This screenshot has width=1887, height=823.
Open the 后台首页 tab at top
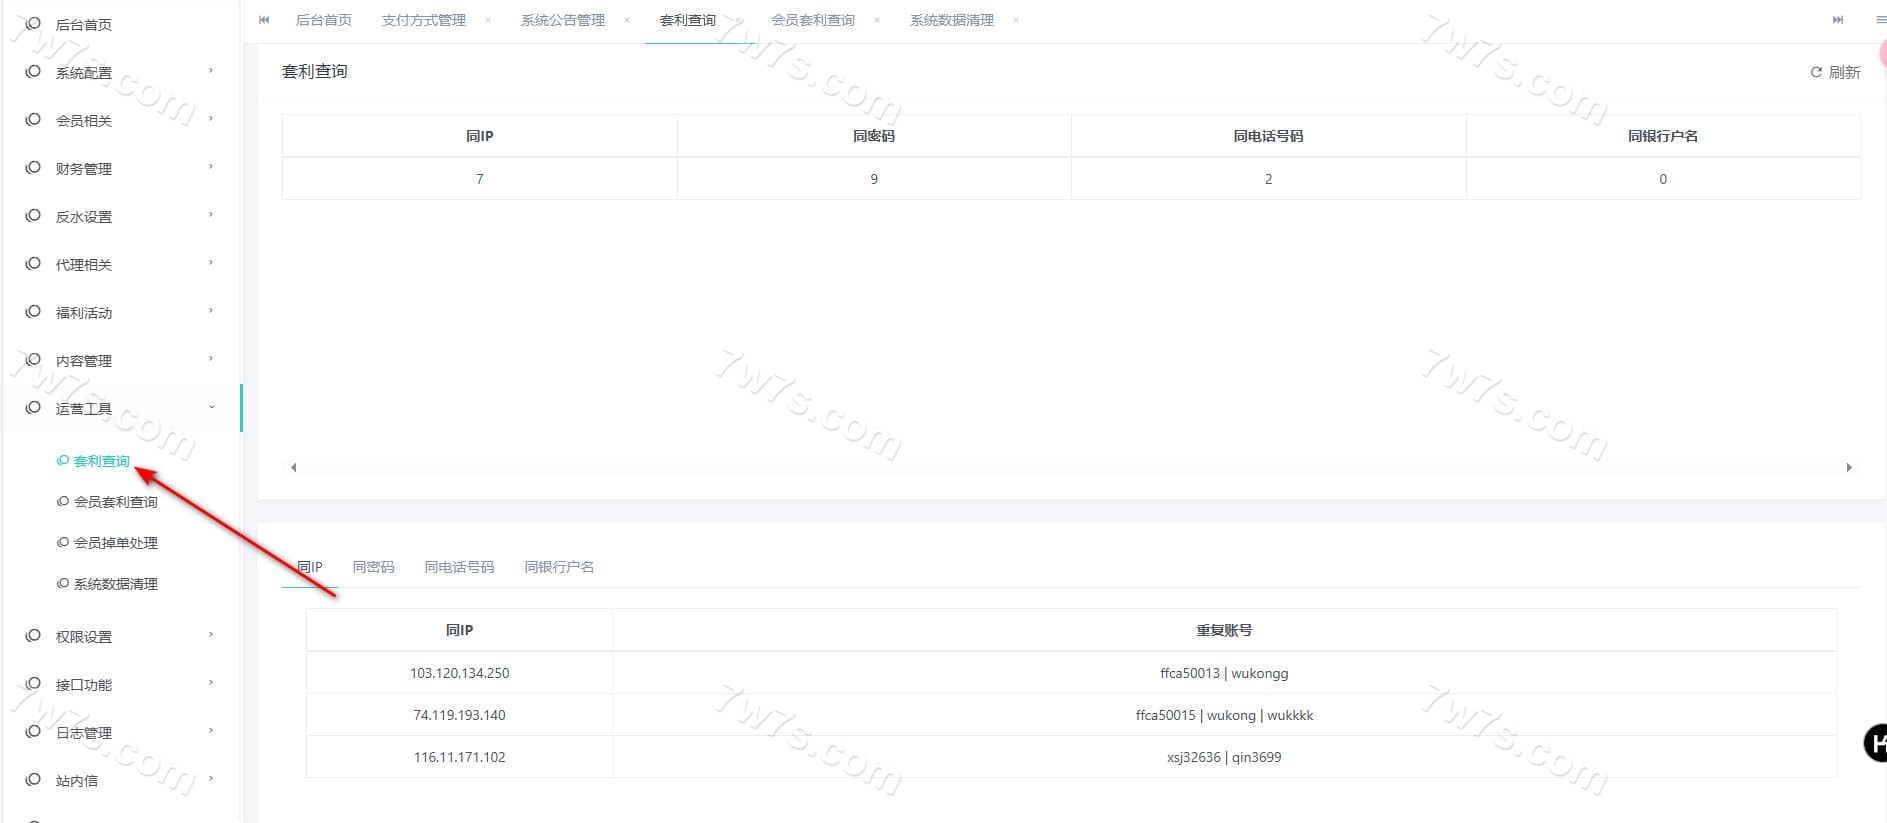324,20
